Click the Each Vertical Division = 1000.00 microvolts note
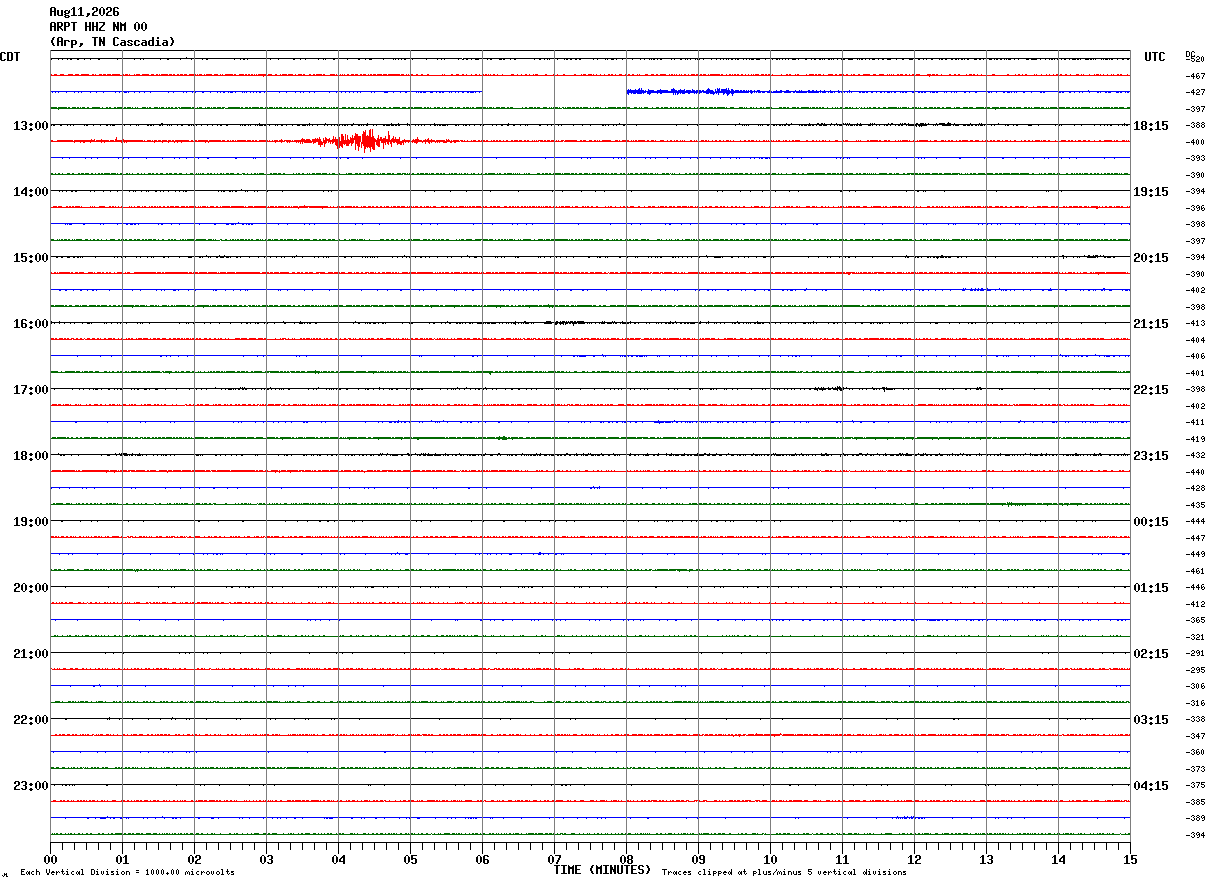 (127, 873)
